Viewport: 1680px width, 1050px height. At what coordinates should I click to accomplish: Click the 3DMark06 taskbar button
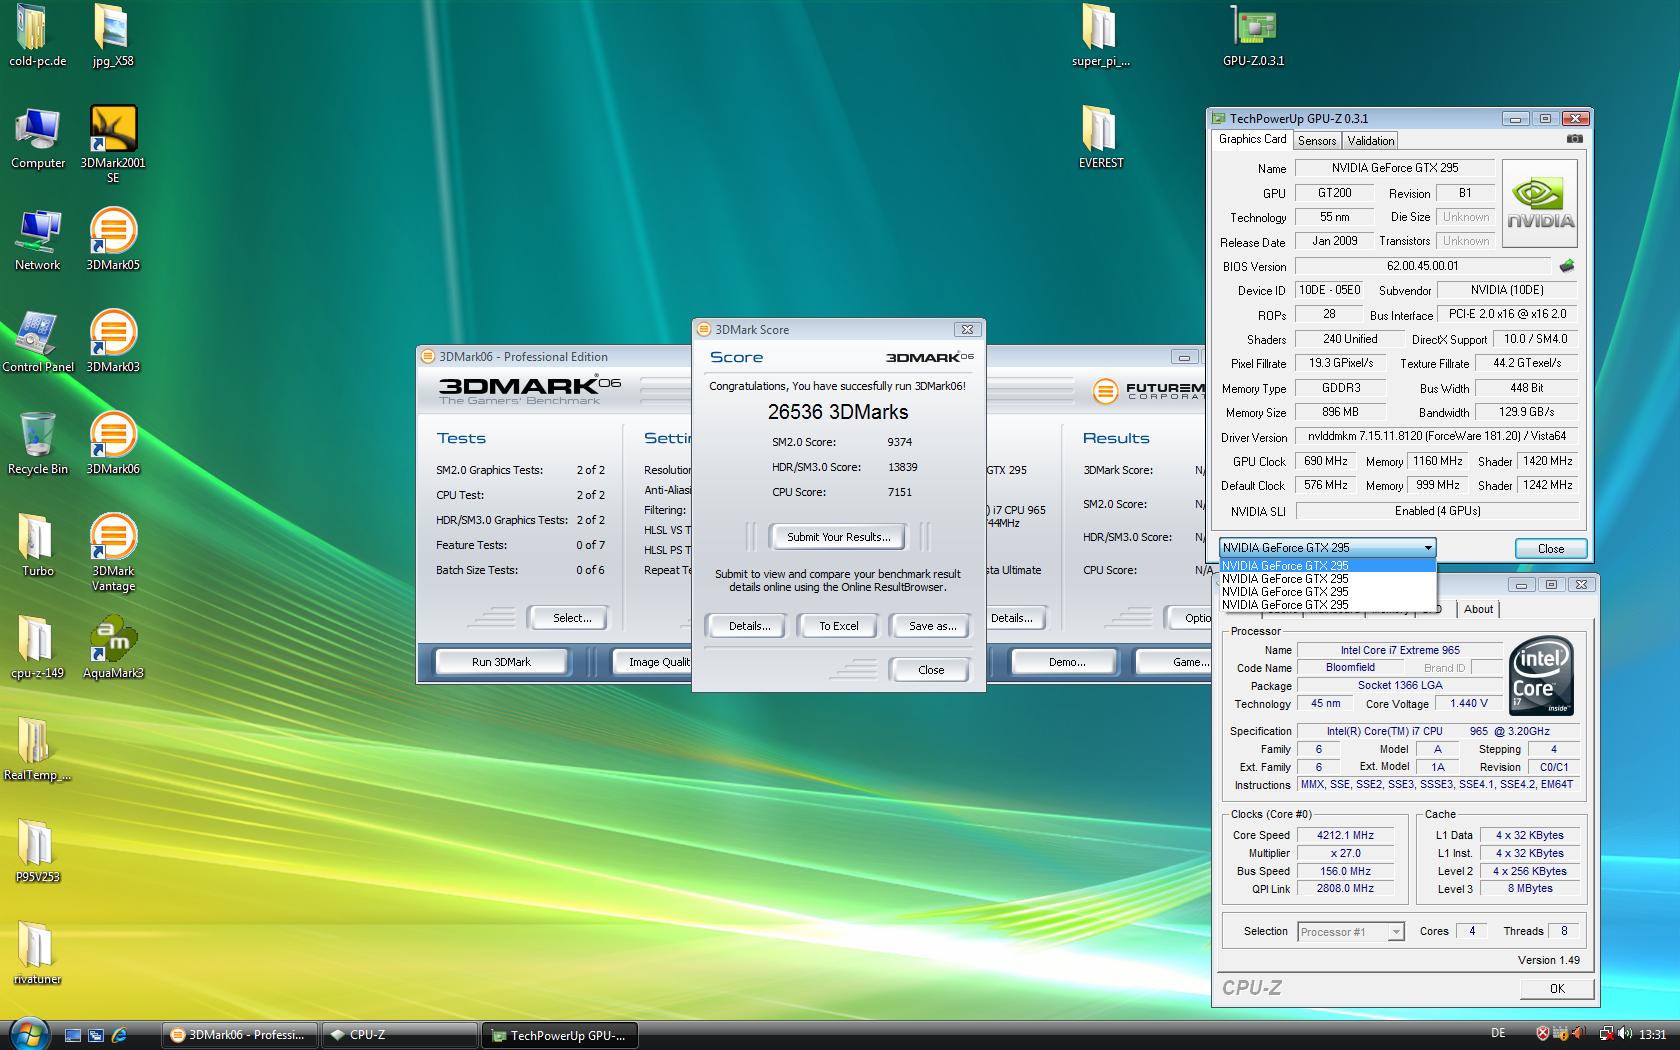click(x=240, y=1035)
